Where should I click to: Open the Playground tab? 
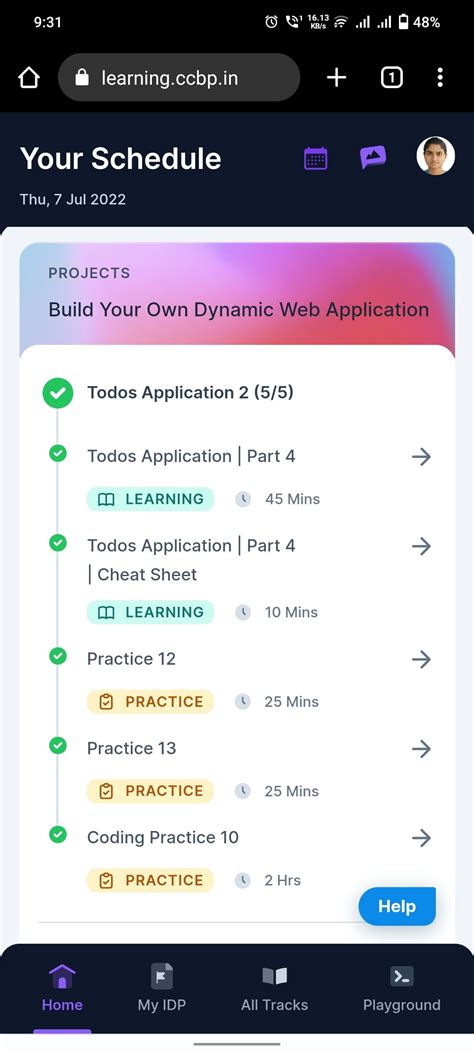click(401, 988)
